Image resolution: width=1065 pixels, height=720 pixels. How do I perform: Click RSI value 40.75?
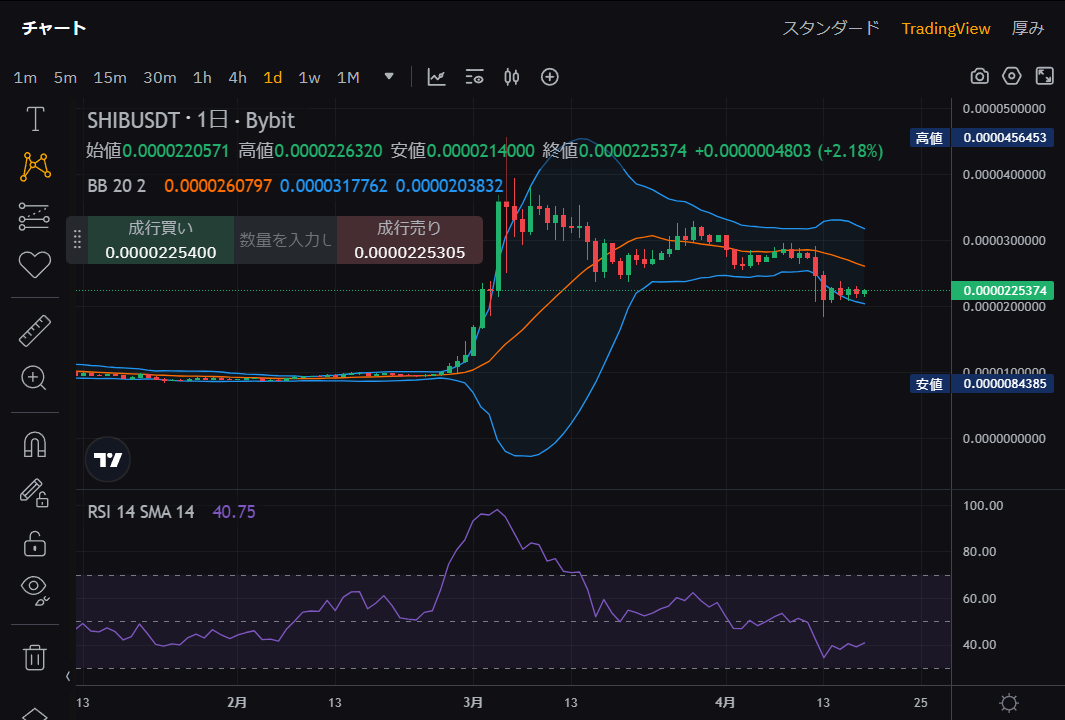pos(234,511)
